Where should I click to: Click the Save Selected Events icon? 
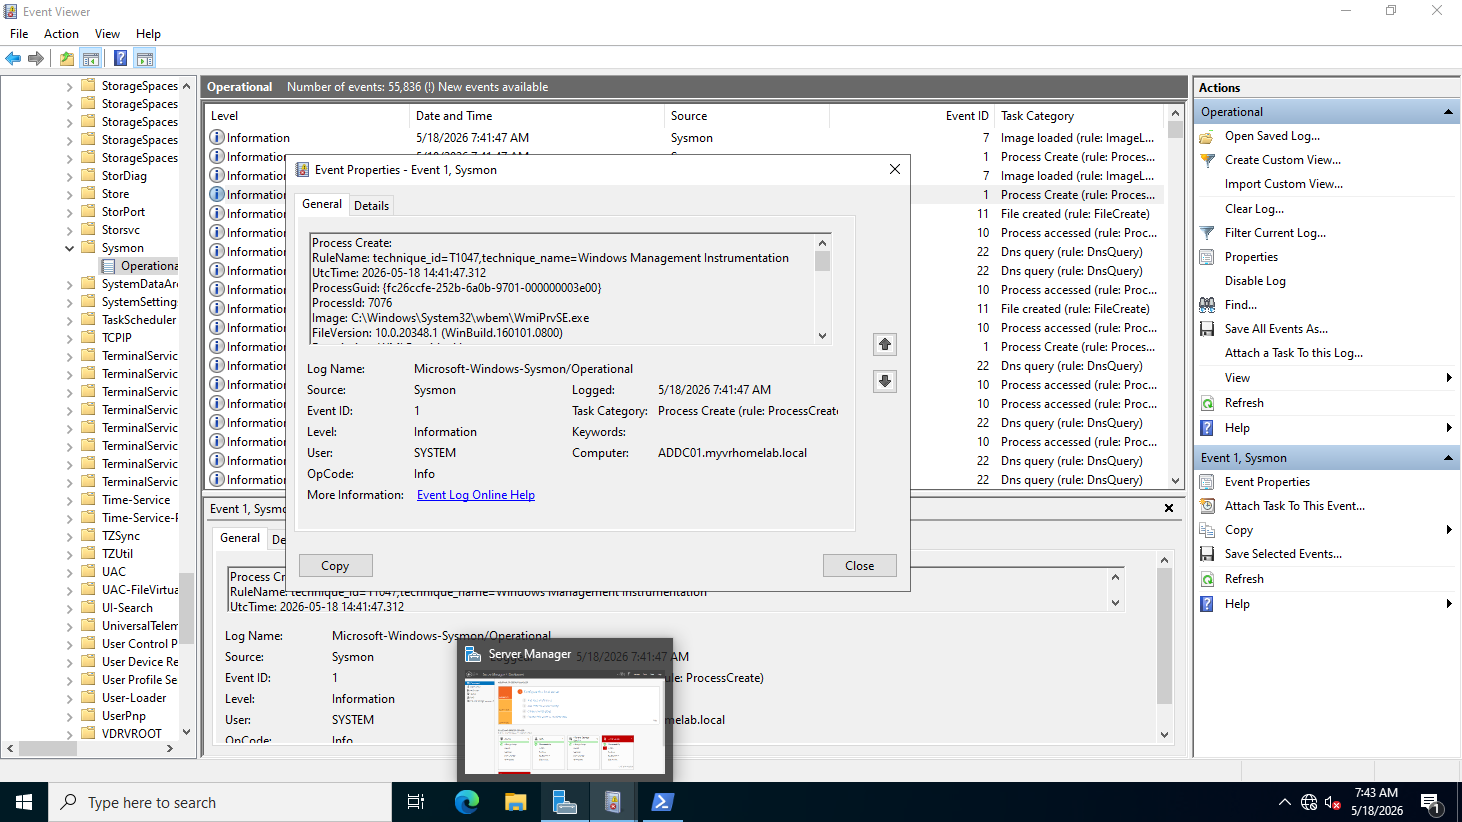pos(1207,554)
